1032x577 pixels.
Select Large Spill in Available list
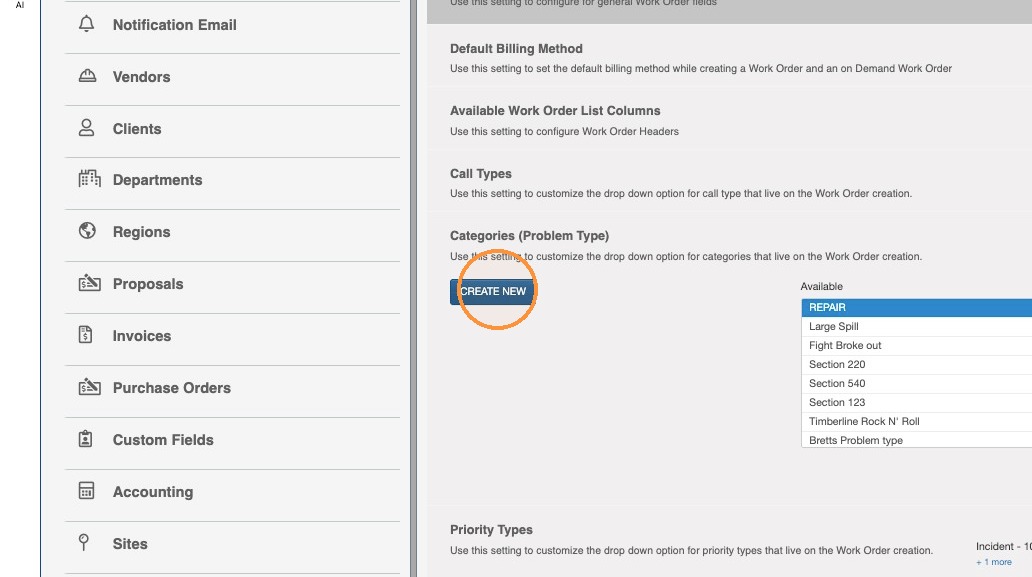coord(917,326)
